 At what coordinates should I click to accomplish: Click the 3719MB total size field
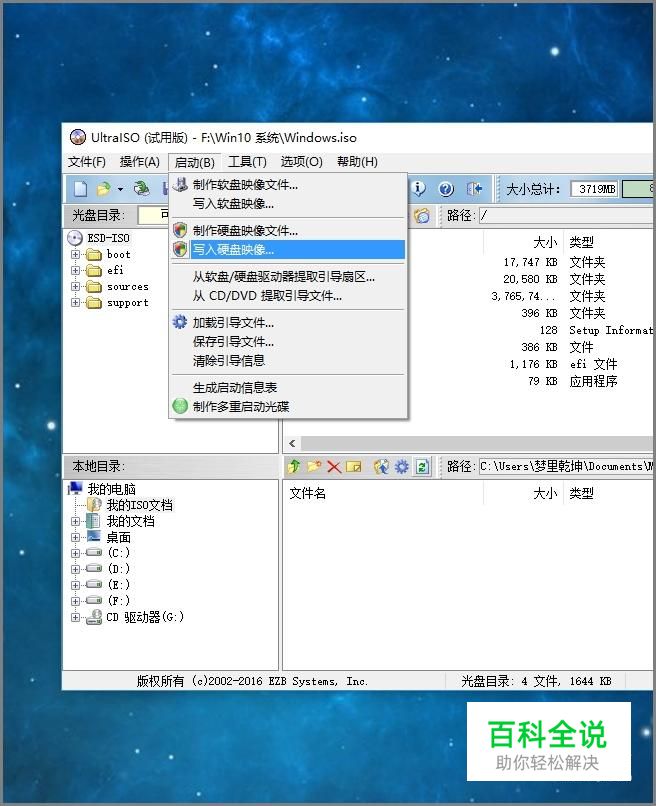[595, 189]
